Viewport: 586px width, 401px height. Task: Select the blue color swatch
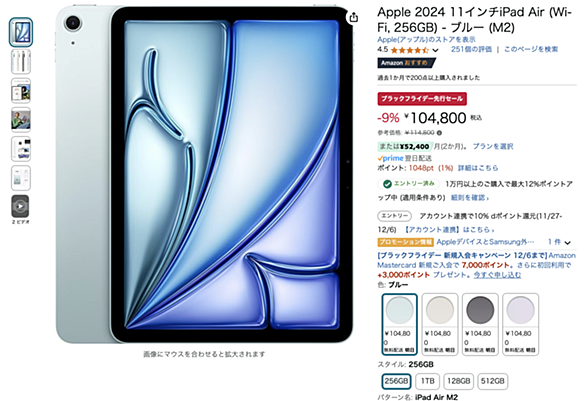(400, 324)
